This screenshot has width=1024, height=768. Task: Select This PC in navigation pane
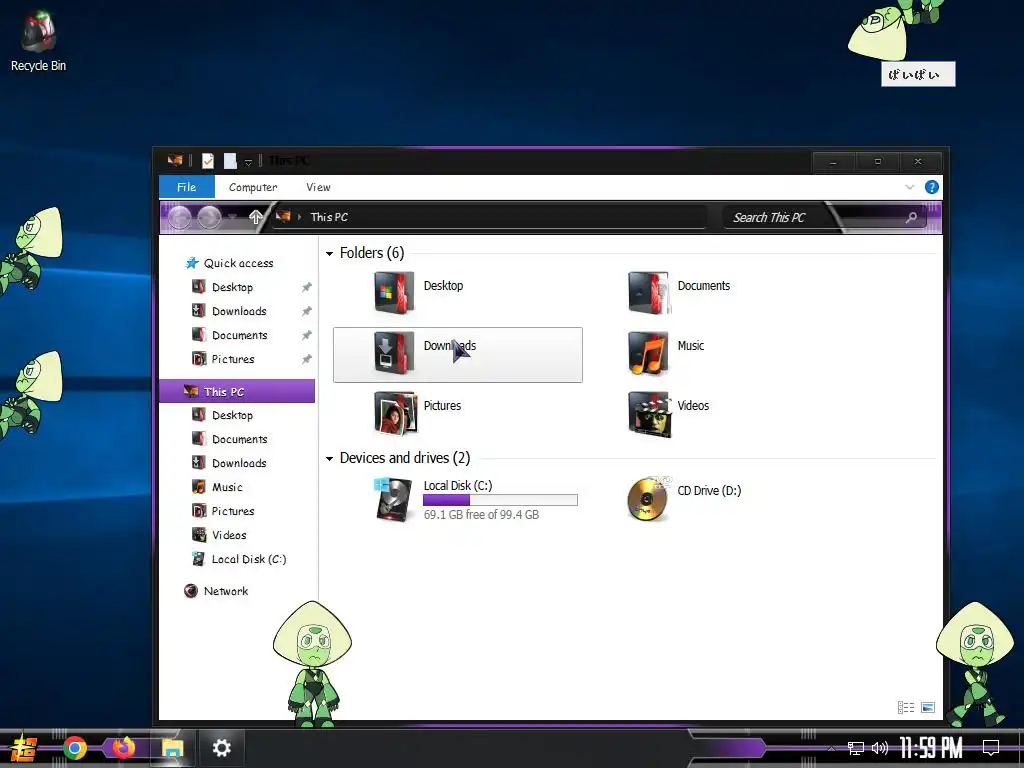tap(237, 391)
